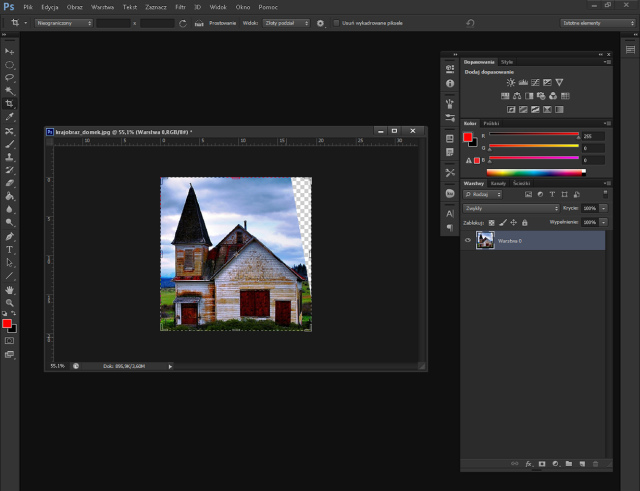640x491 pixels.
Task: Select the Zoom tool
Action: pos(9,303)
